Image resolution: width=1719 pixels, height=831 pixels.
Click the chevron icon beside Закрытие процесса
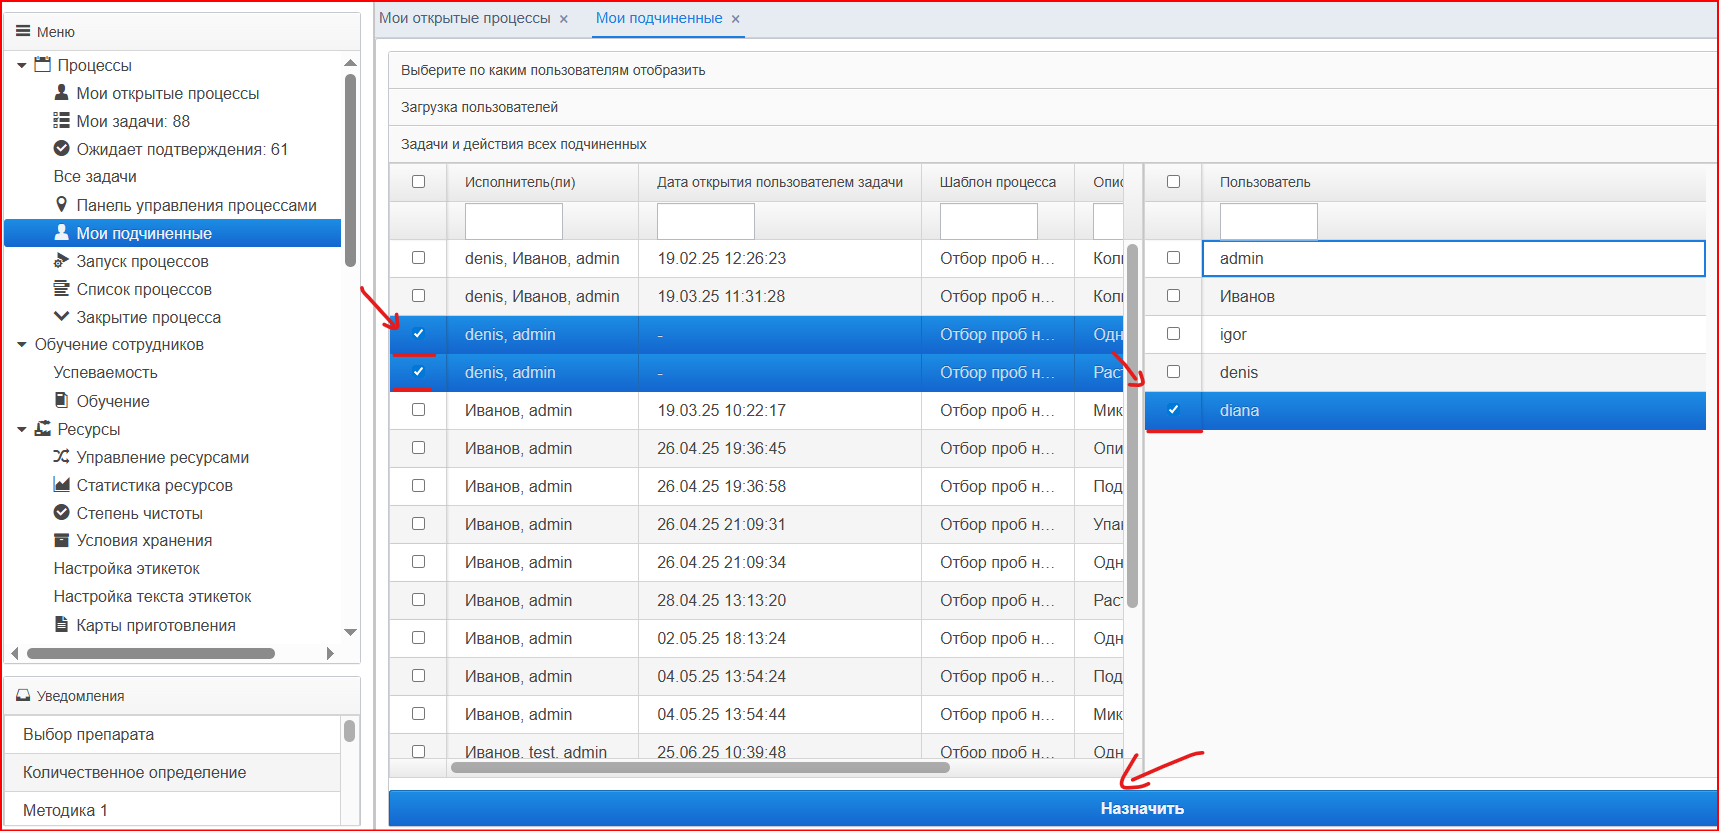coord(61,316)
